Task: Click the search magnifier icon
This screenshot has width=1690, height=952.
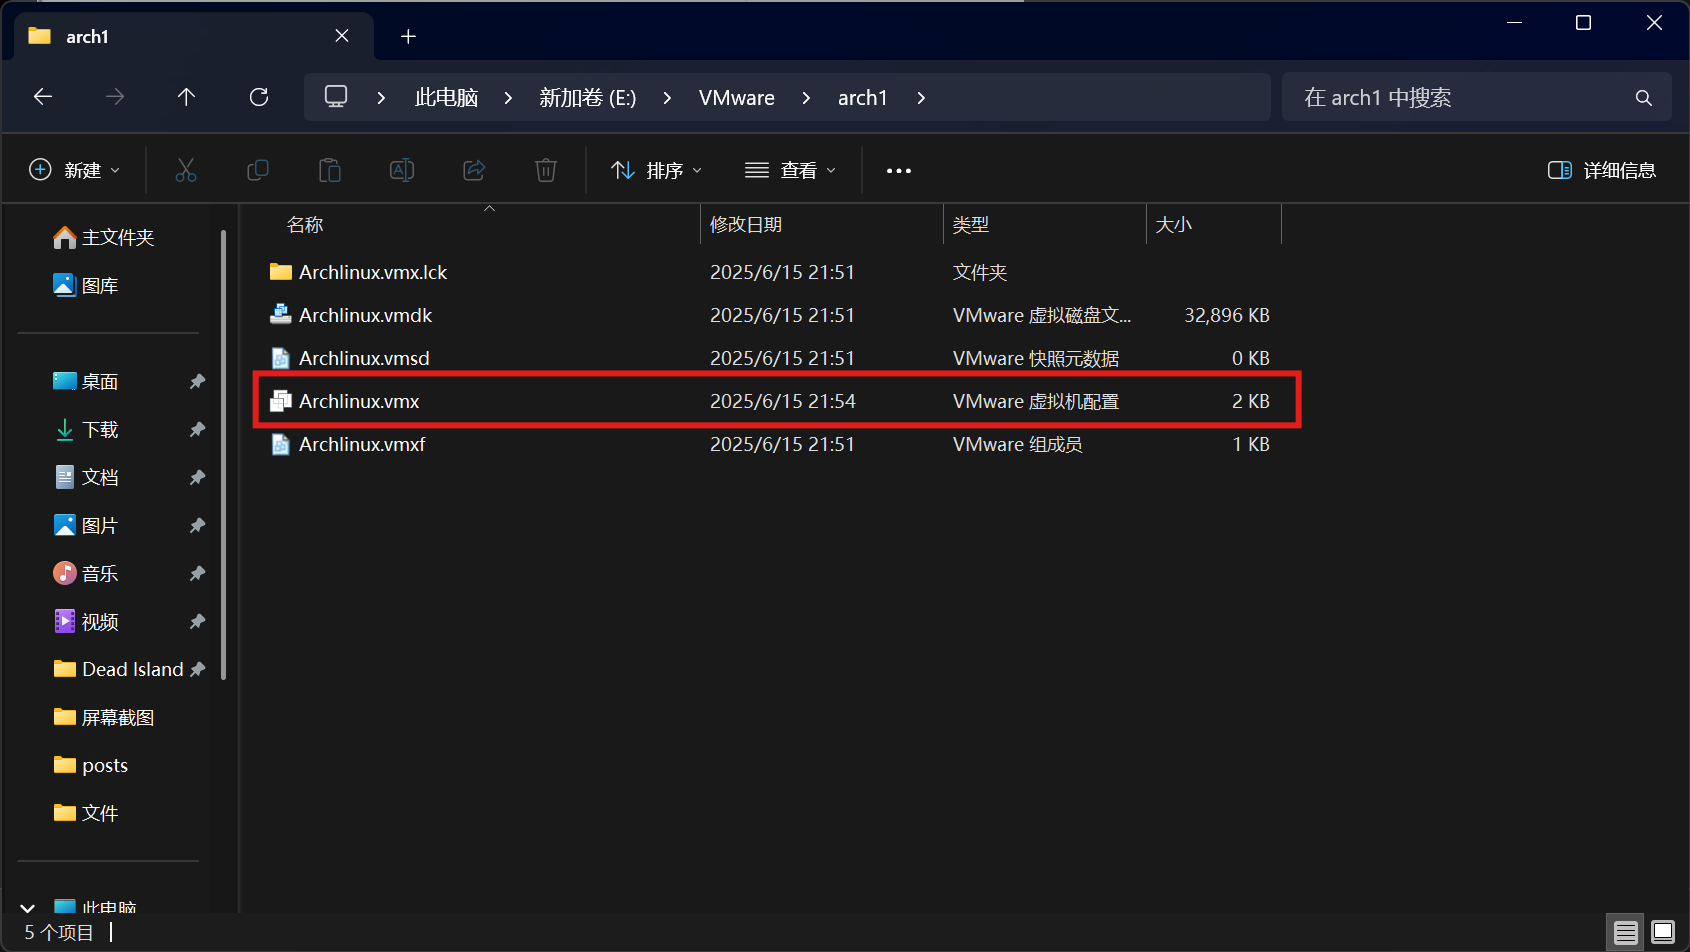Action: [x=1643, y=98]
